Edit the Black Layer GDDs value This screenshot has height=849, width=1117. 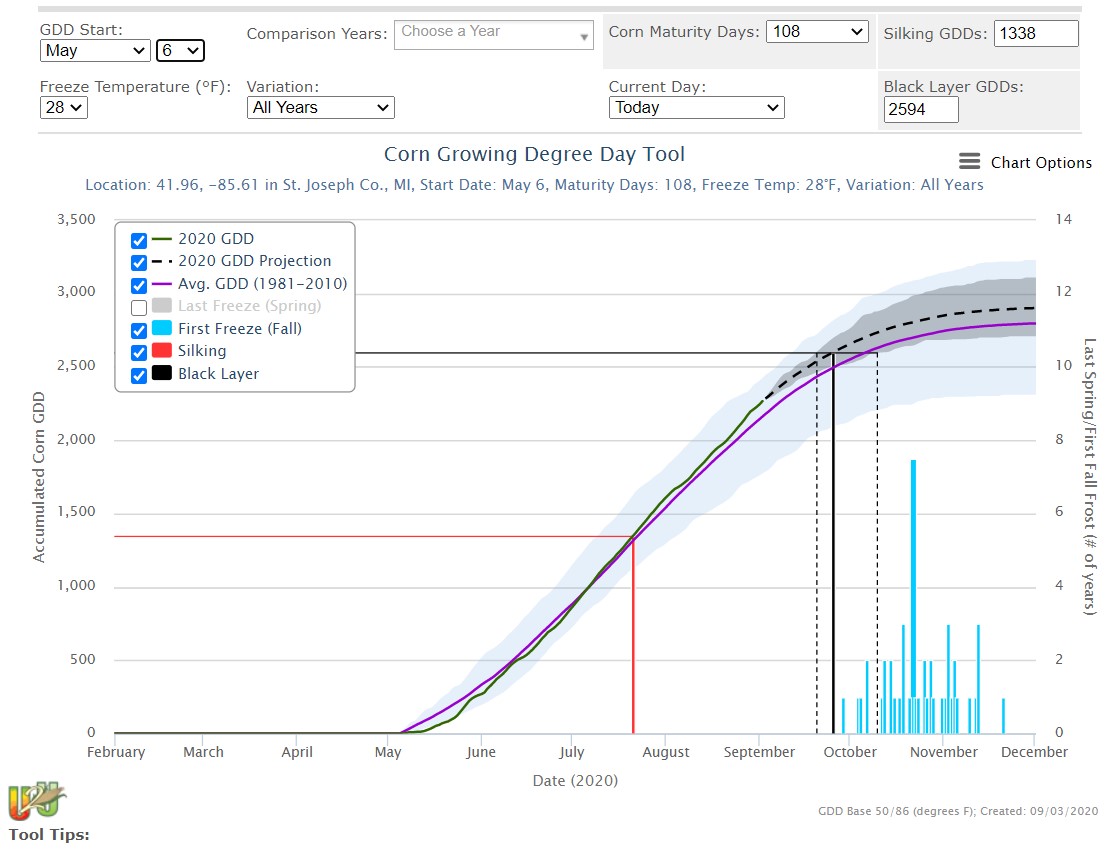pyautogui.click(x=920, y=110)
